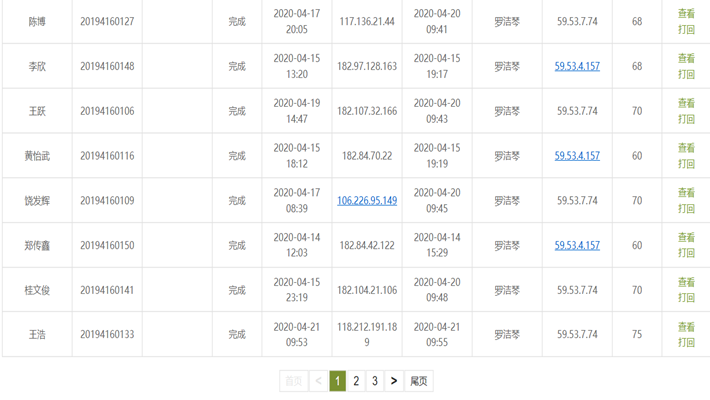Open IP link 59.53.4.157 in 李欣's row
This screenshot has width=710, height=400.
[577, 67]
